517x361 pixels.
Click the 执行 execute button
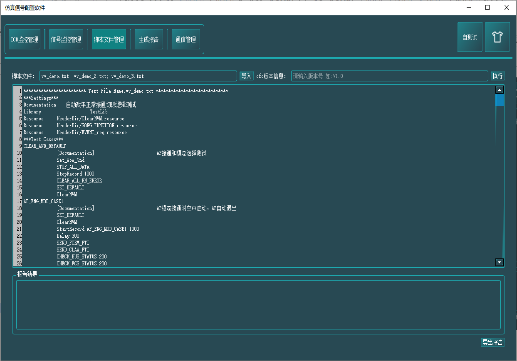click(x=497, y=76)
